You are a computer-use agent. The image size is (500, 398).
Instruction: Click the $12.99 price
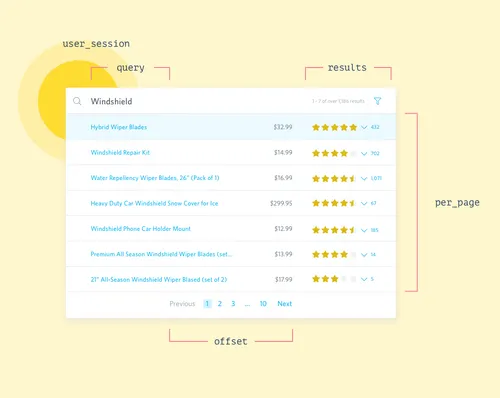click(283, 229)
